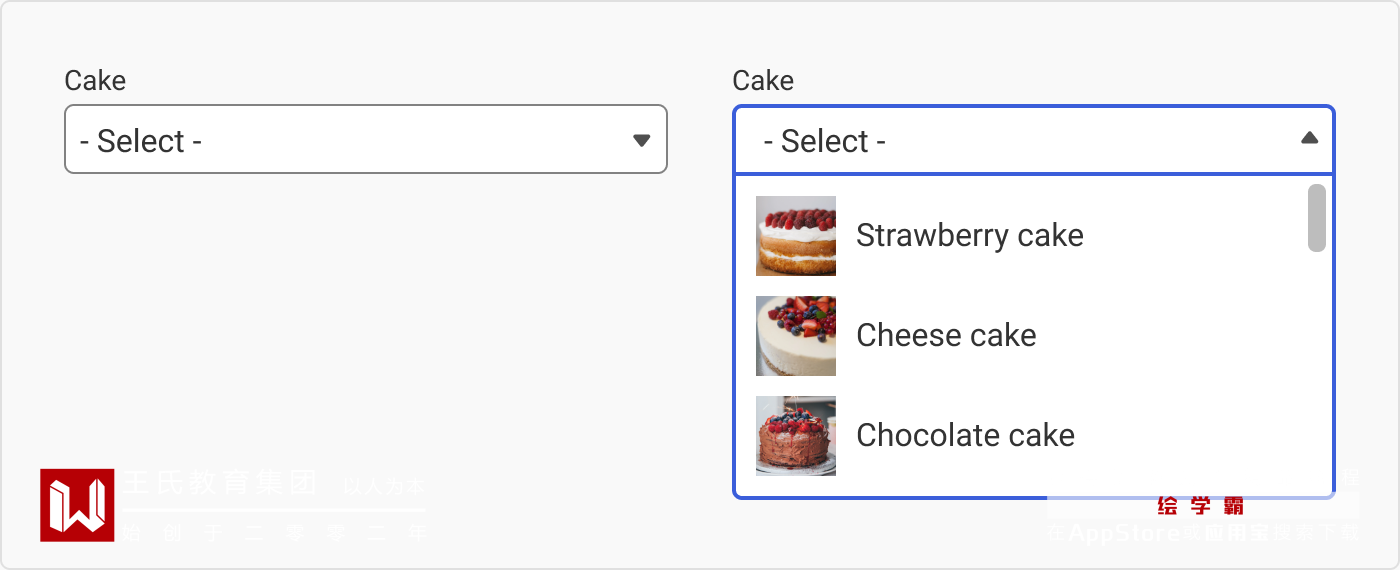Click the red 绘学霸 watermark text
The width and height of the screenshot is (1400, 570).
(1200, 506)
